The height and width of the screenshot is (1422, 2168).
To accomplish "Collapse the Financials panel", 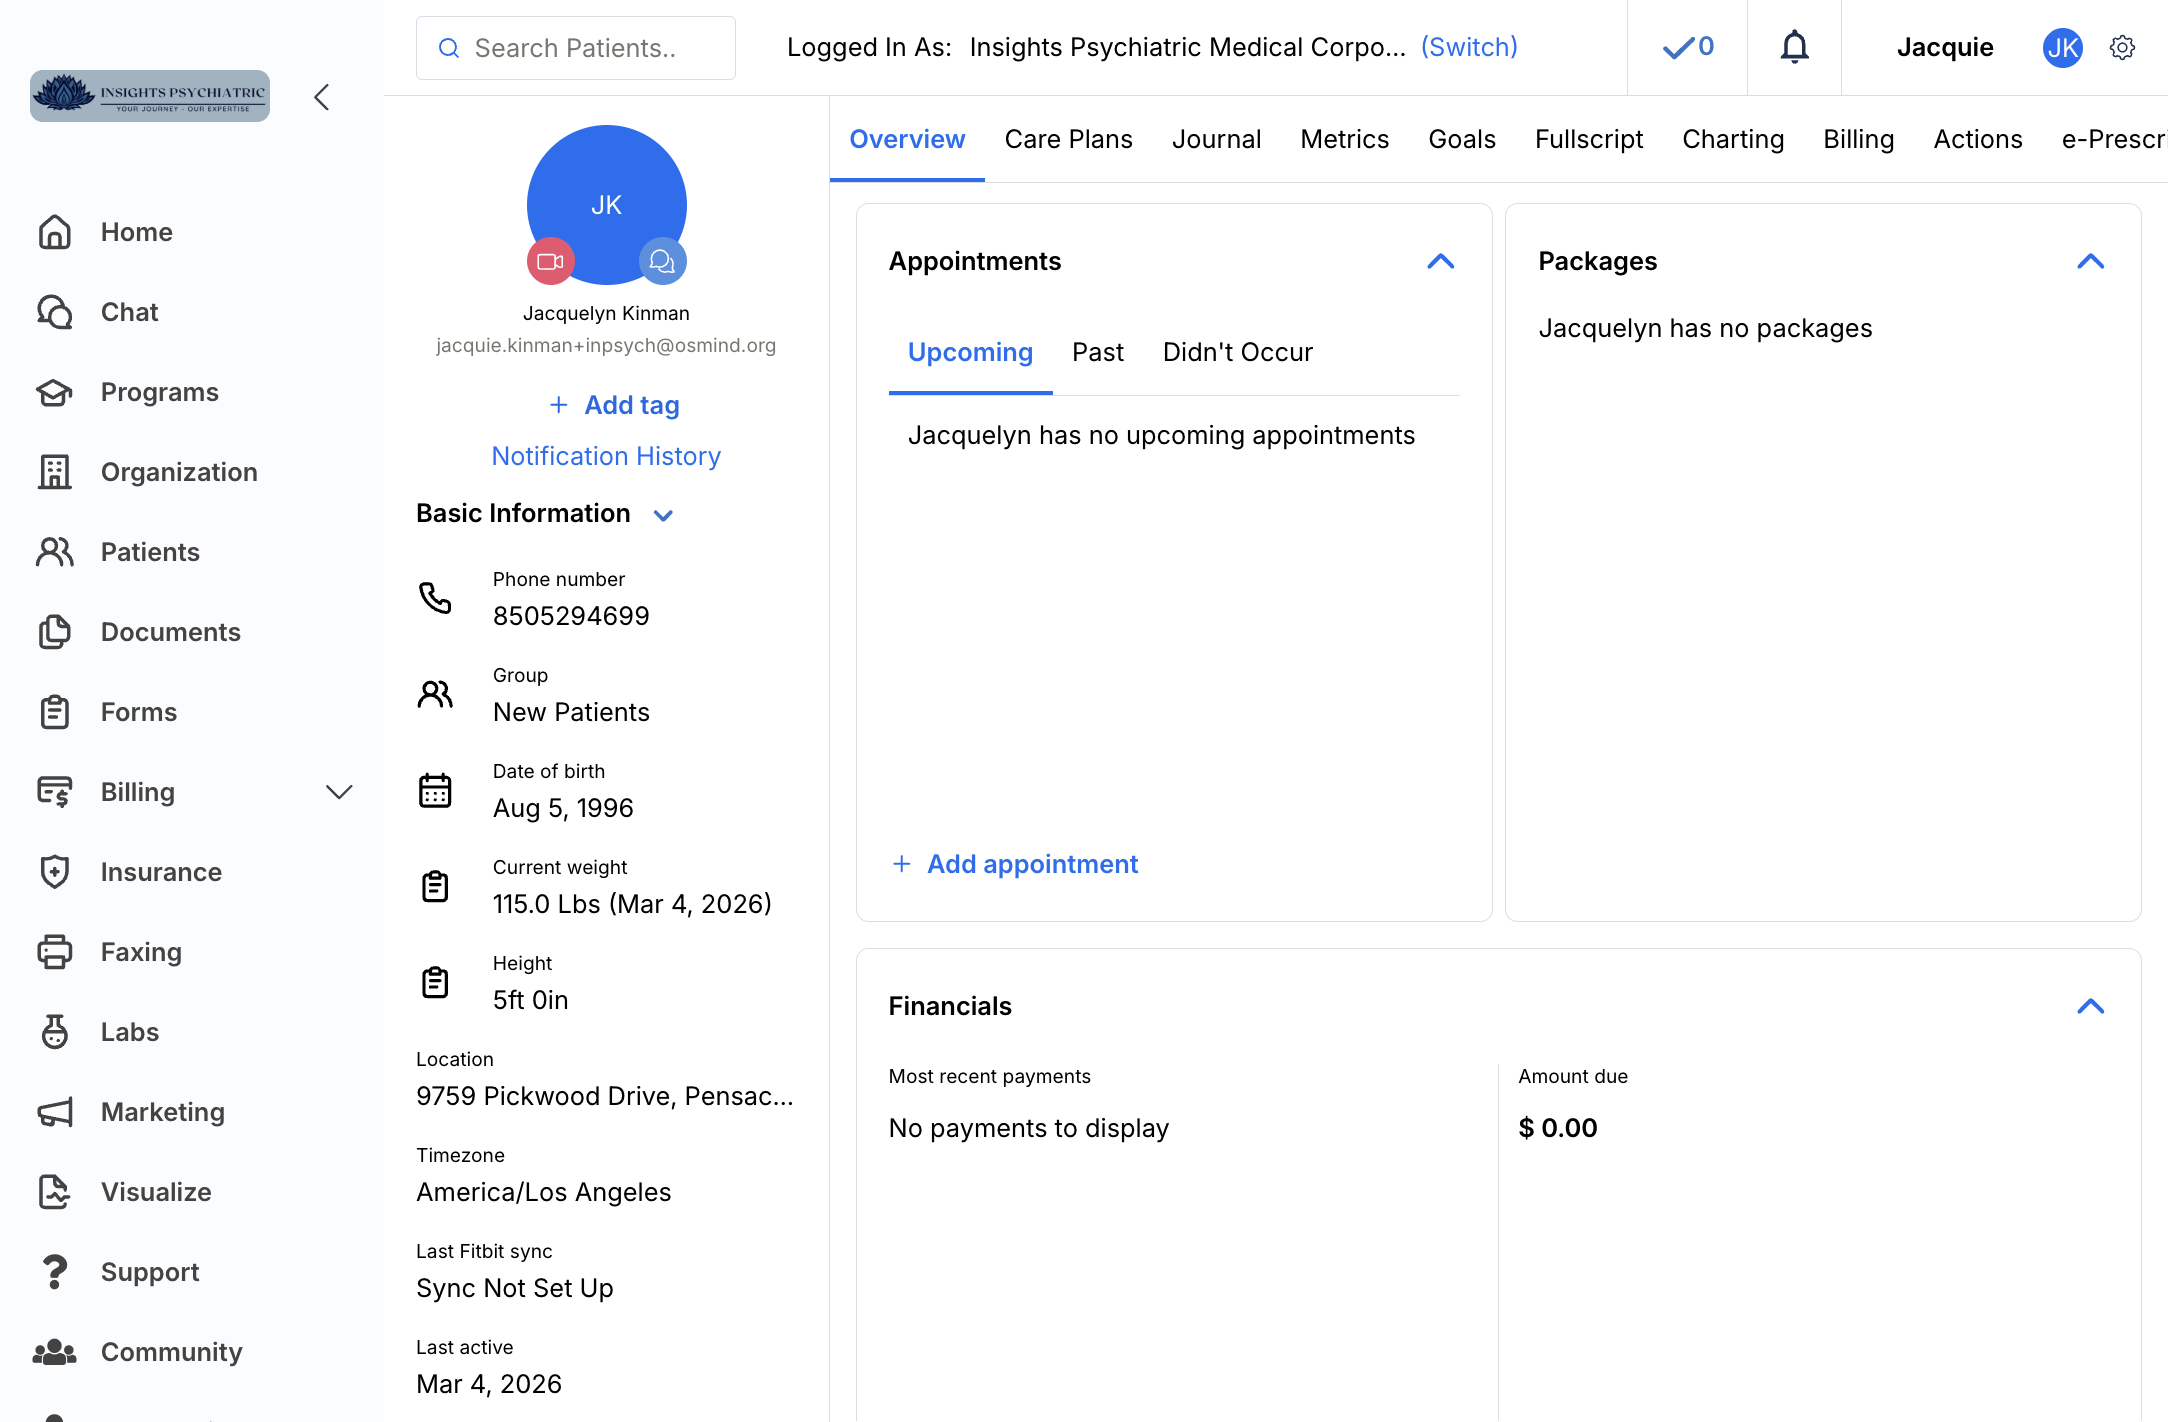I will [x=2090, y=1006].
